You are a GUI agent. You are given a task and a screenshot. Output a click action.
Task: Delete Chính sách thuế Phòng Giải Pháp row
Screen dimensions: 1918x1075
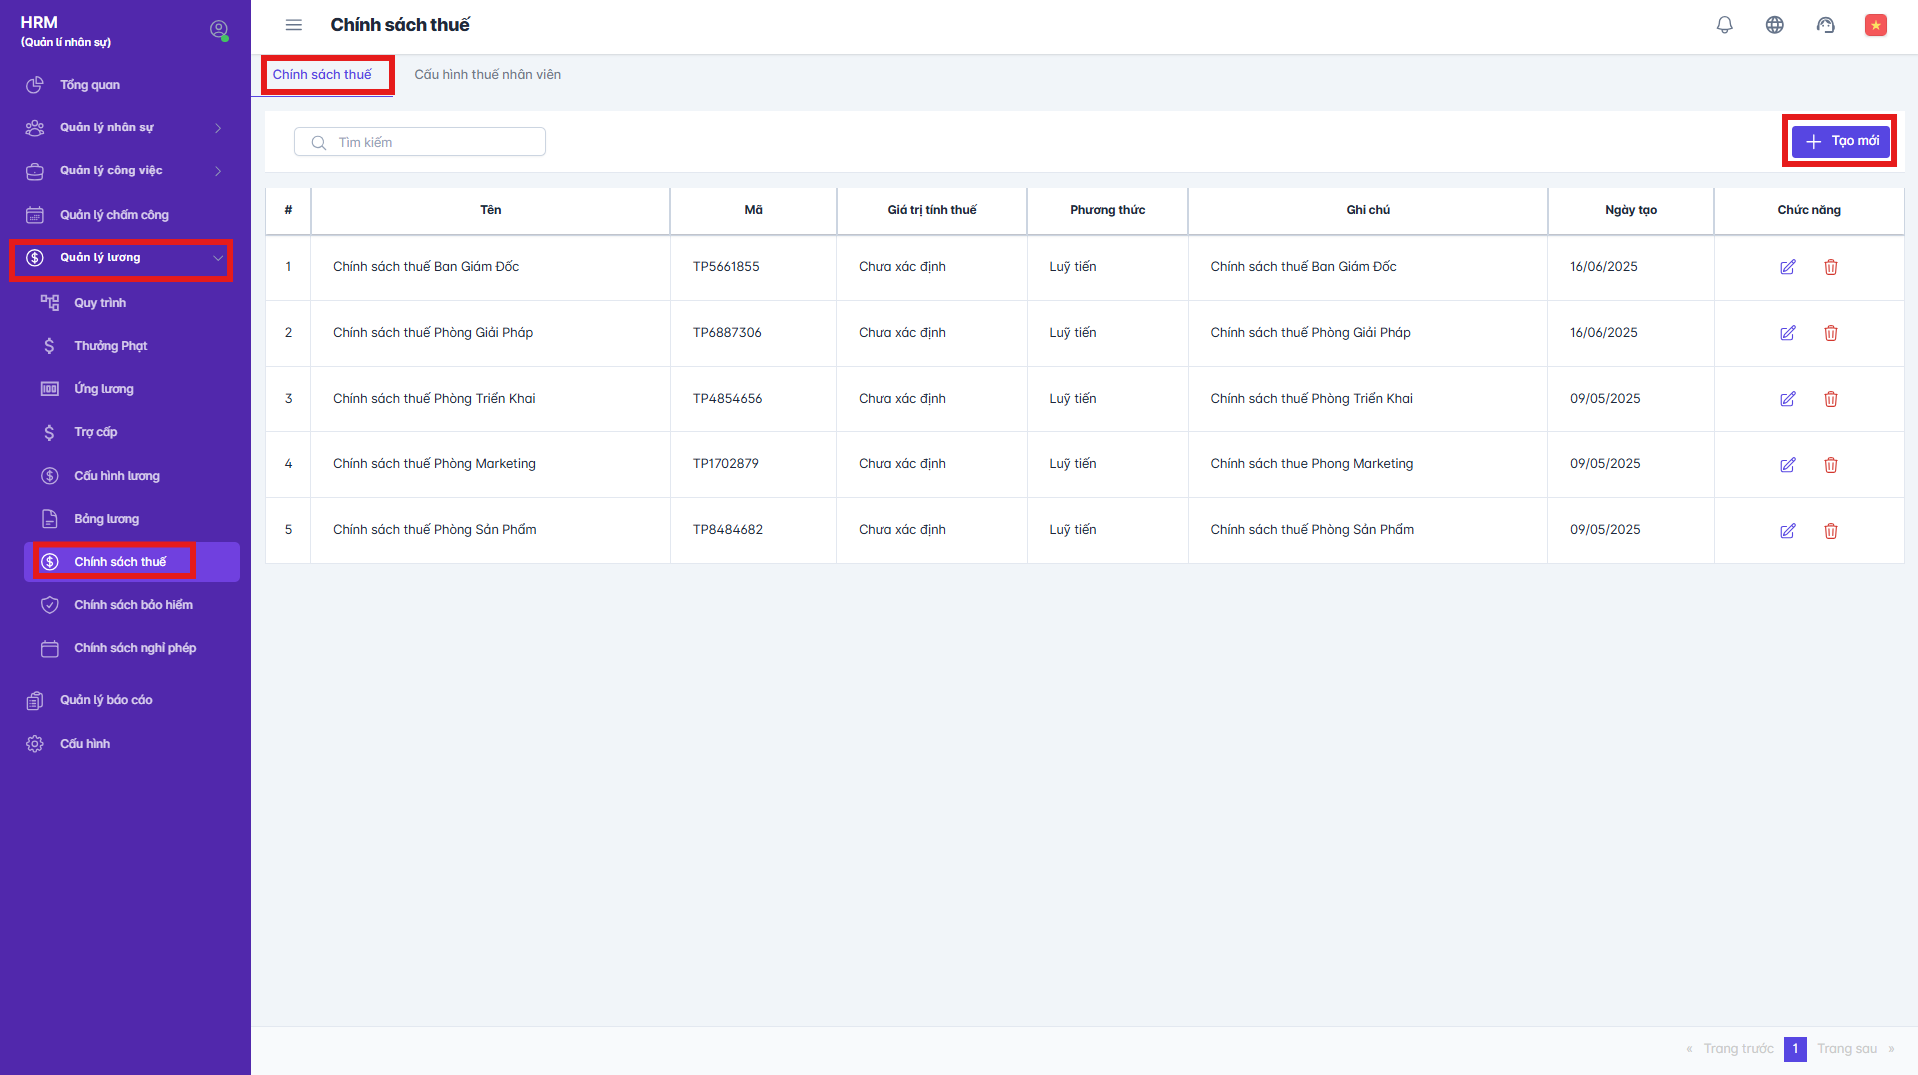pos(1830,333)
